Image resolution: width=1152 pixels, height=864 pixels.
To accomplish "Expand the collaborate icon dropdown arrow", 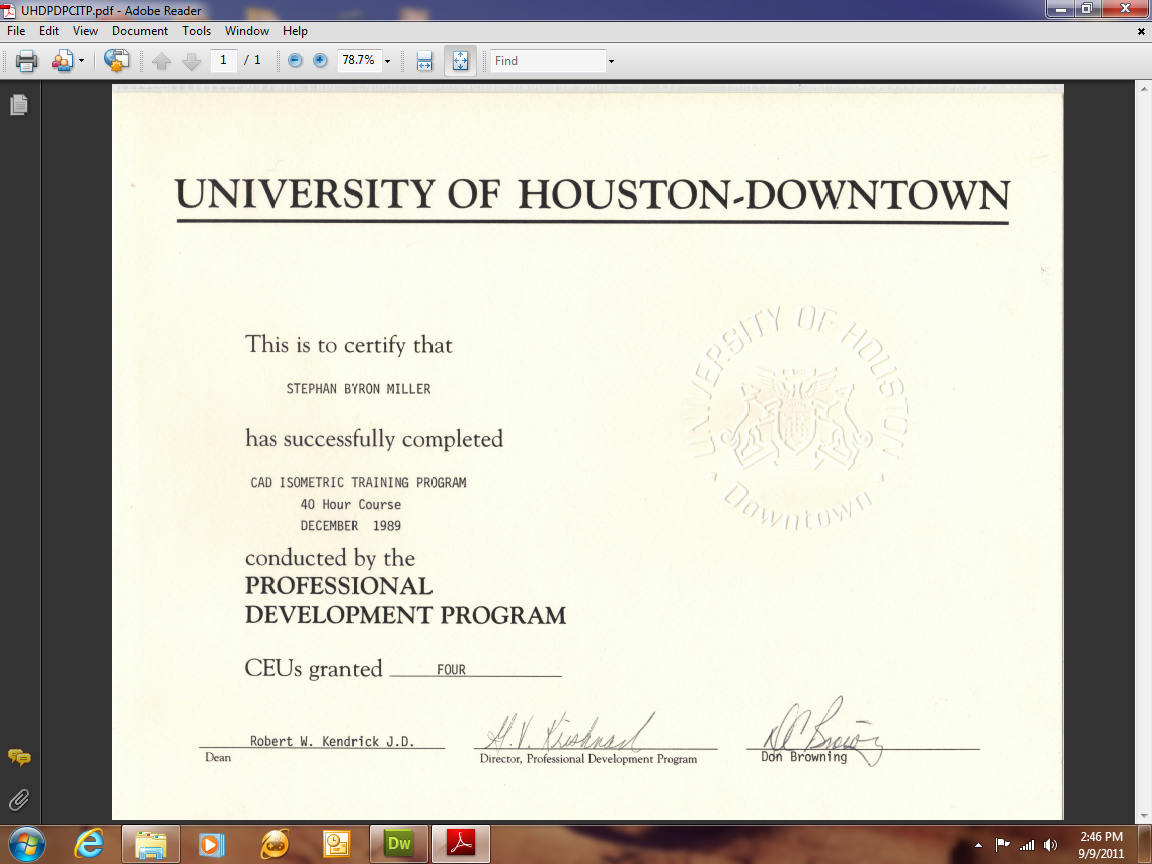I will pyautogui.click(x=82, y=61).
